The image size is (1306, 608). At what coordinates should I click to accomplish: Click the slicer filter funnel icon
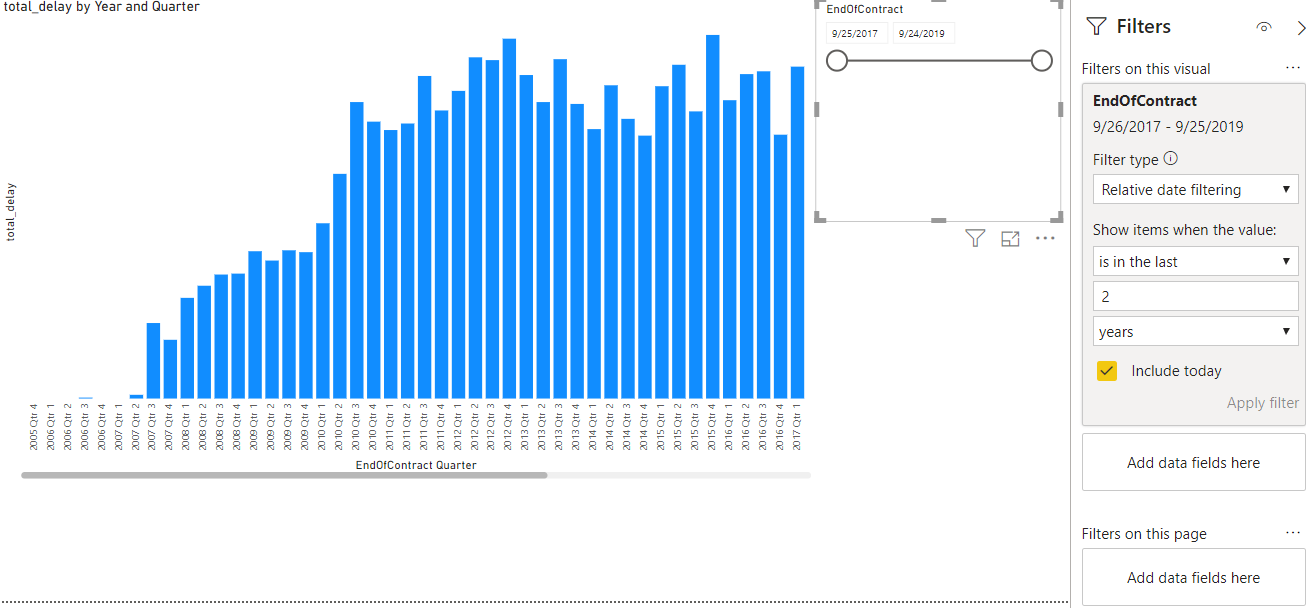click(975, 238)
